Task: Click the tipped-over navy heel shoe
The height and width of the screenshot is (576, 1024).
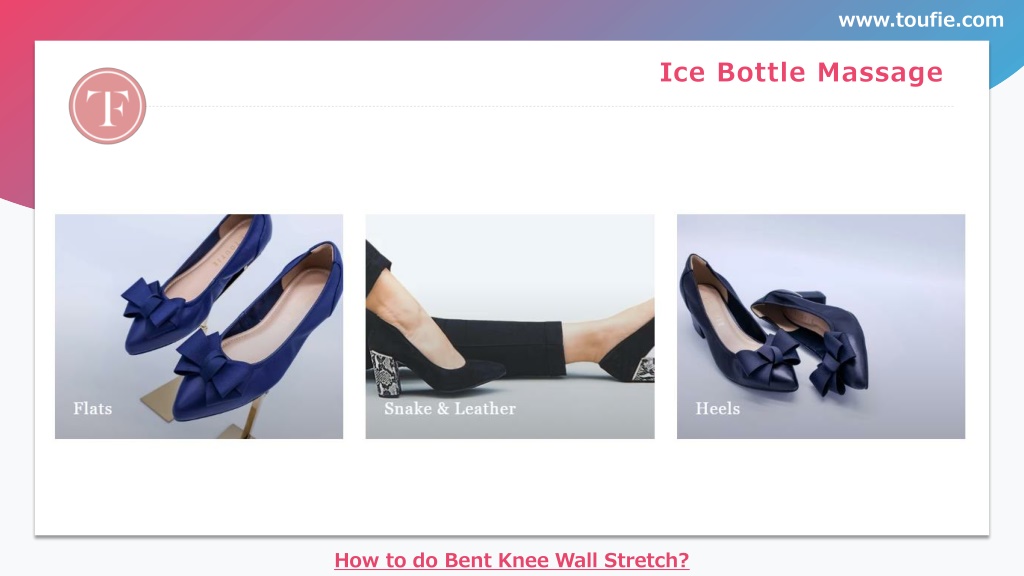Action: [813, 340]
